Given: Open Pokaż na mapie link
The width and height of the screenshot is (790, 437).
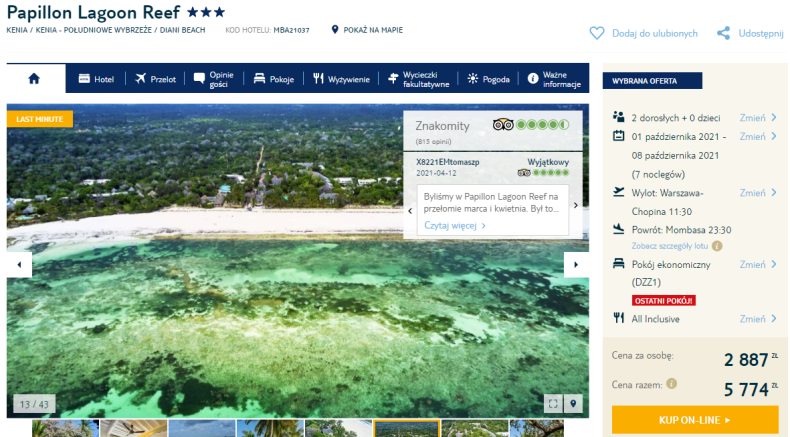Looking at the screenshot, I should (x=373, y=30).
